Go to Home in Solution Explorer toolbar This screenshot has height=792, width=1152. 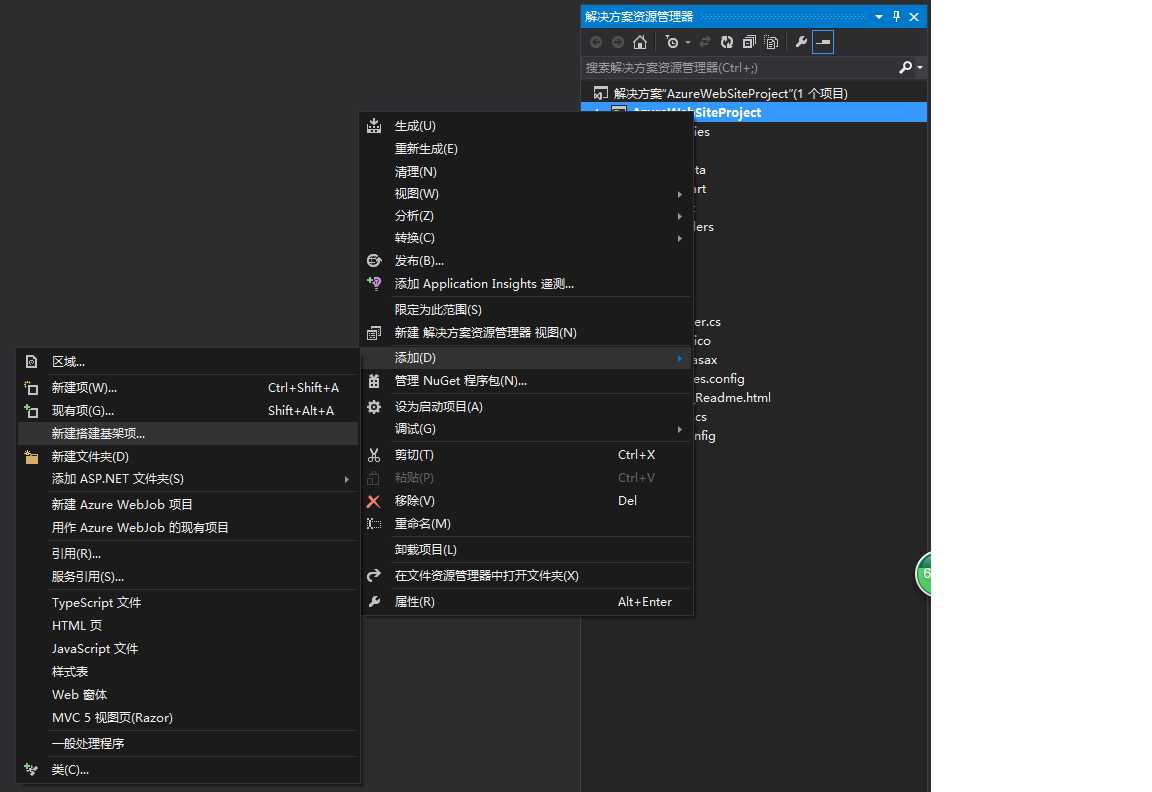tap(640, 42)
